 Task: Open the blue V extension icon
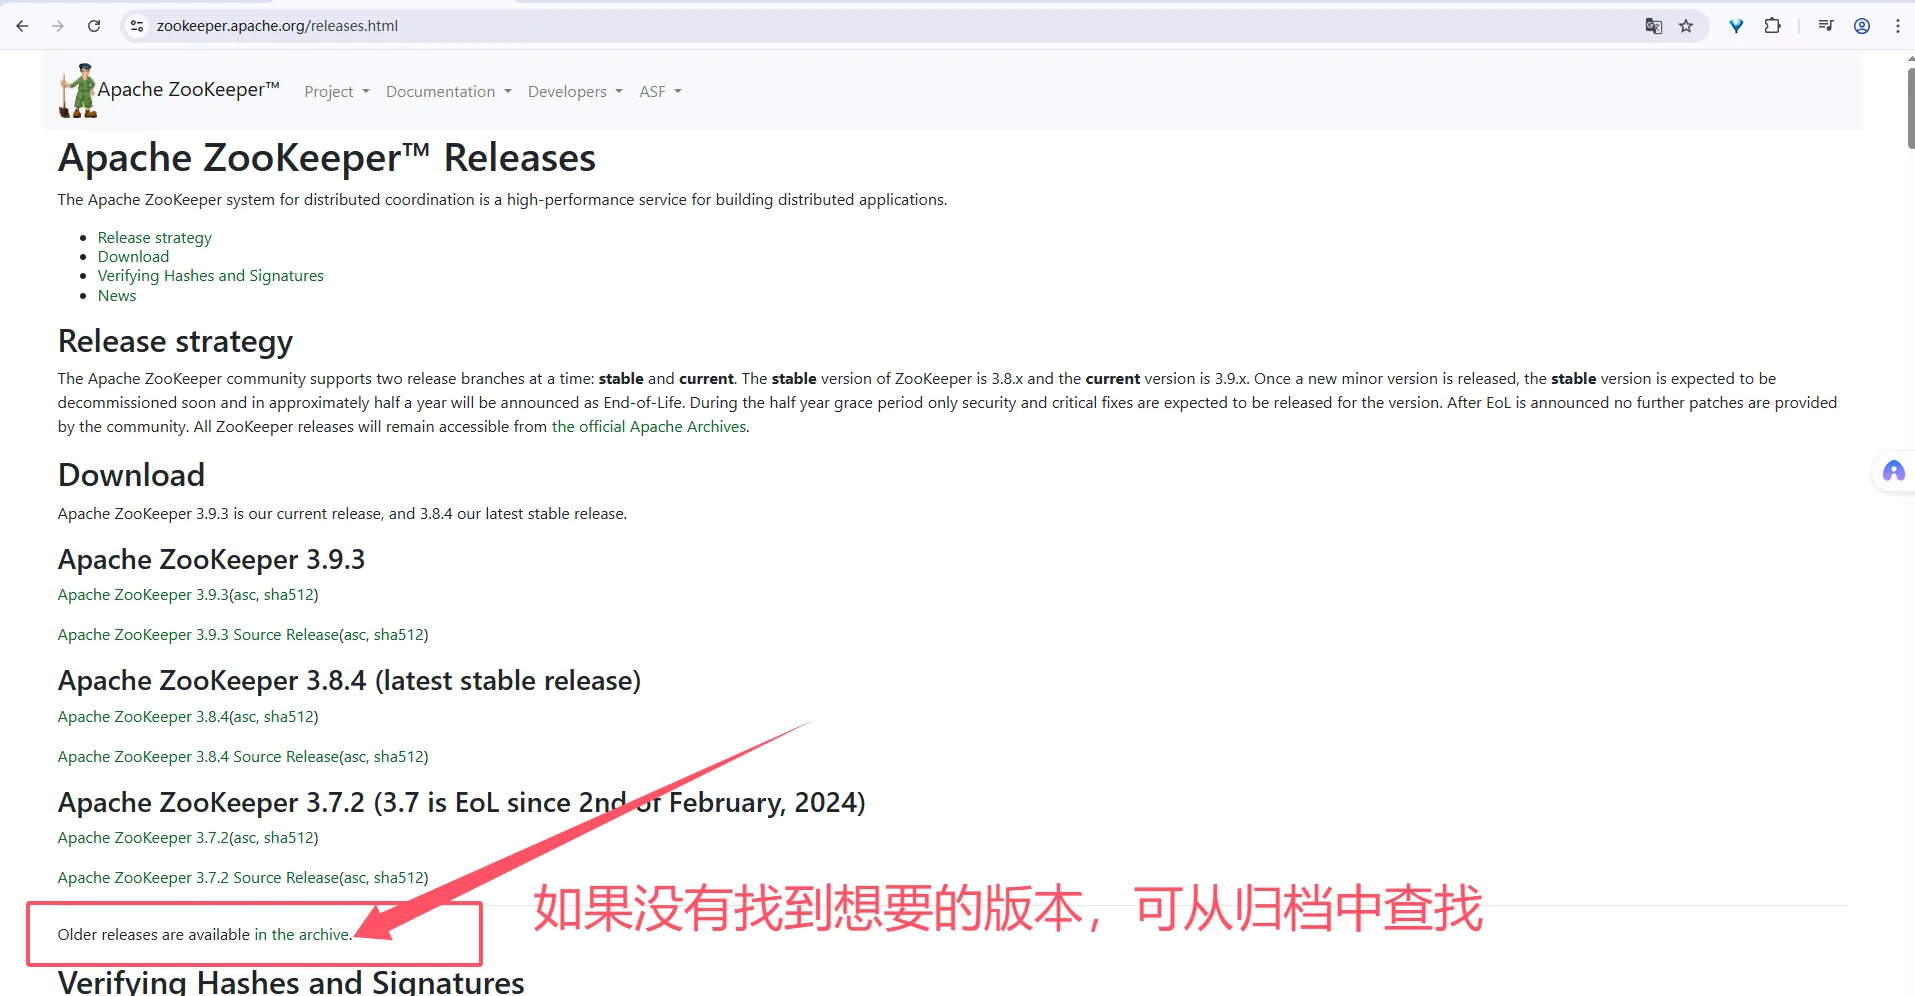tap(1737, 26)
